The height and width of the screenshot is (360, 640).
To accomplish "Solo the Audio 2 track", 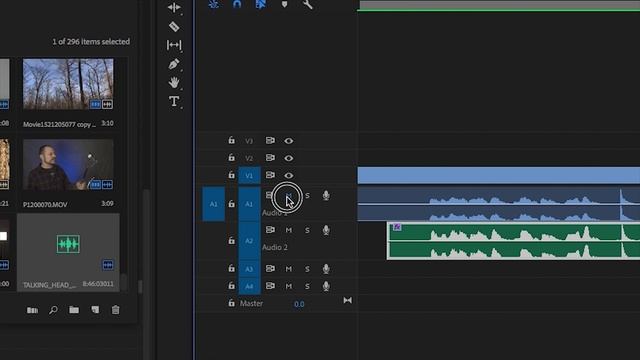I will pyautogui.click(x=307, y=230).
